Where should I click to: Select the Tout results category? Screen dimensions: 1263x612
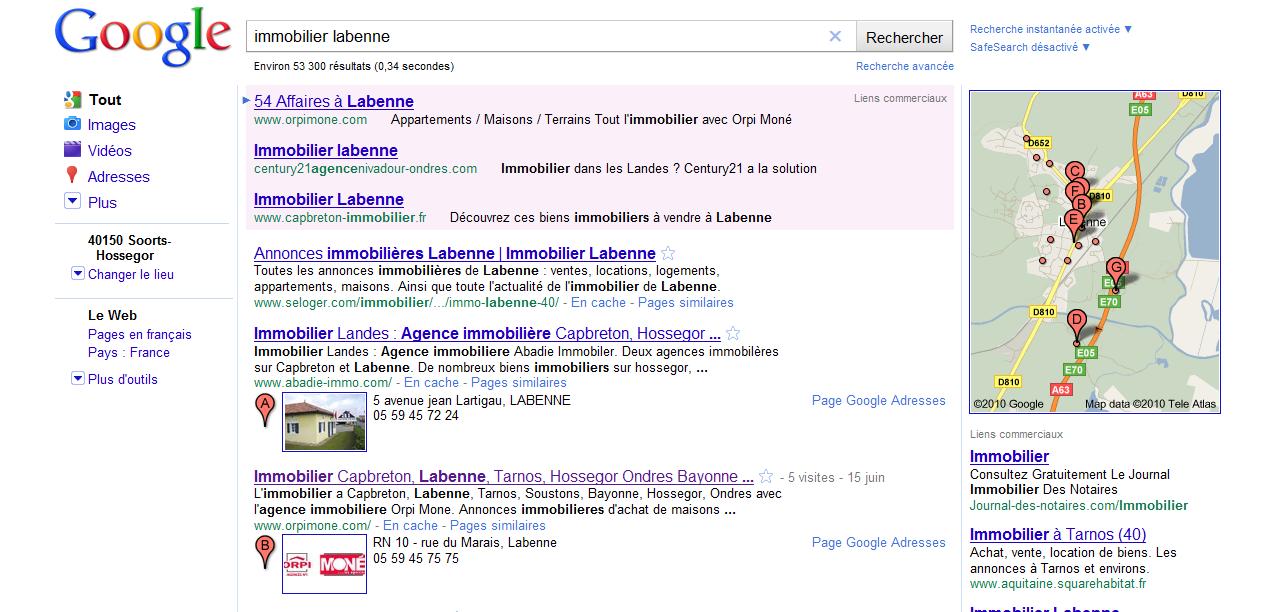(104, 100)
